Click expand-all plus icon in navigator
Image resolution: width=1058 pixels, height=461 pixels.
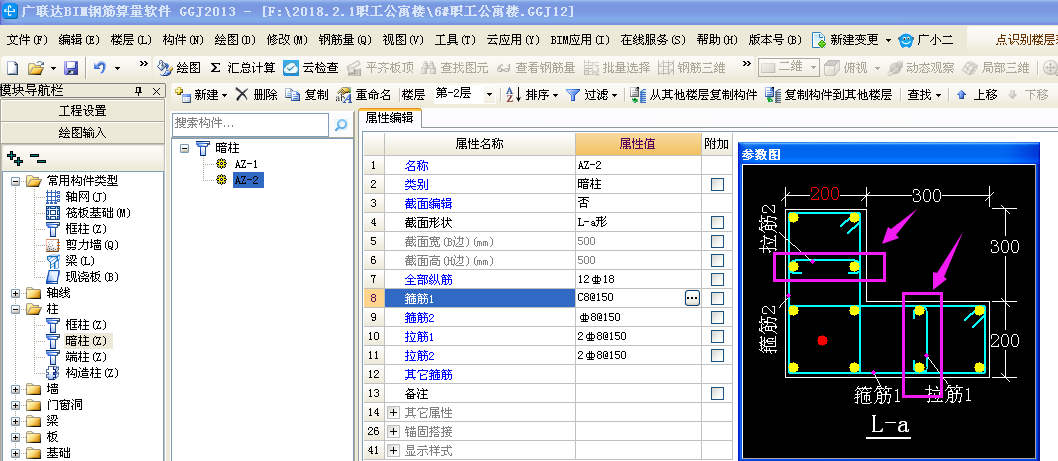pos(15,159)
